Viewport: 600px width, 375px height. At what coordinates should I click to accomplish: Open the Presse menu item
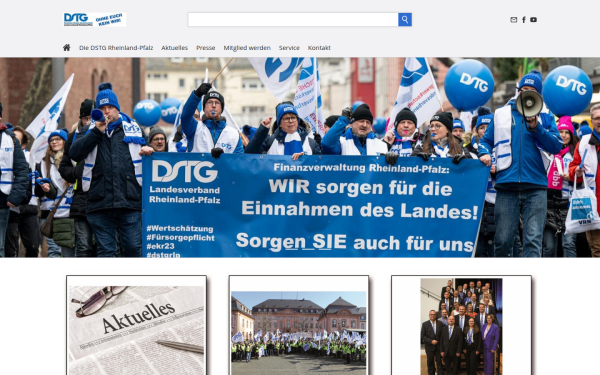205,48
